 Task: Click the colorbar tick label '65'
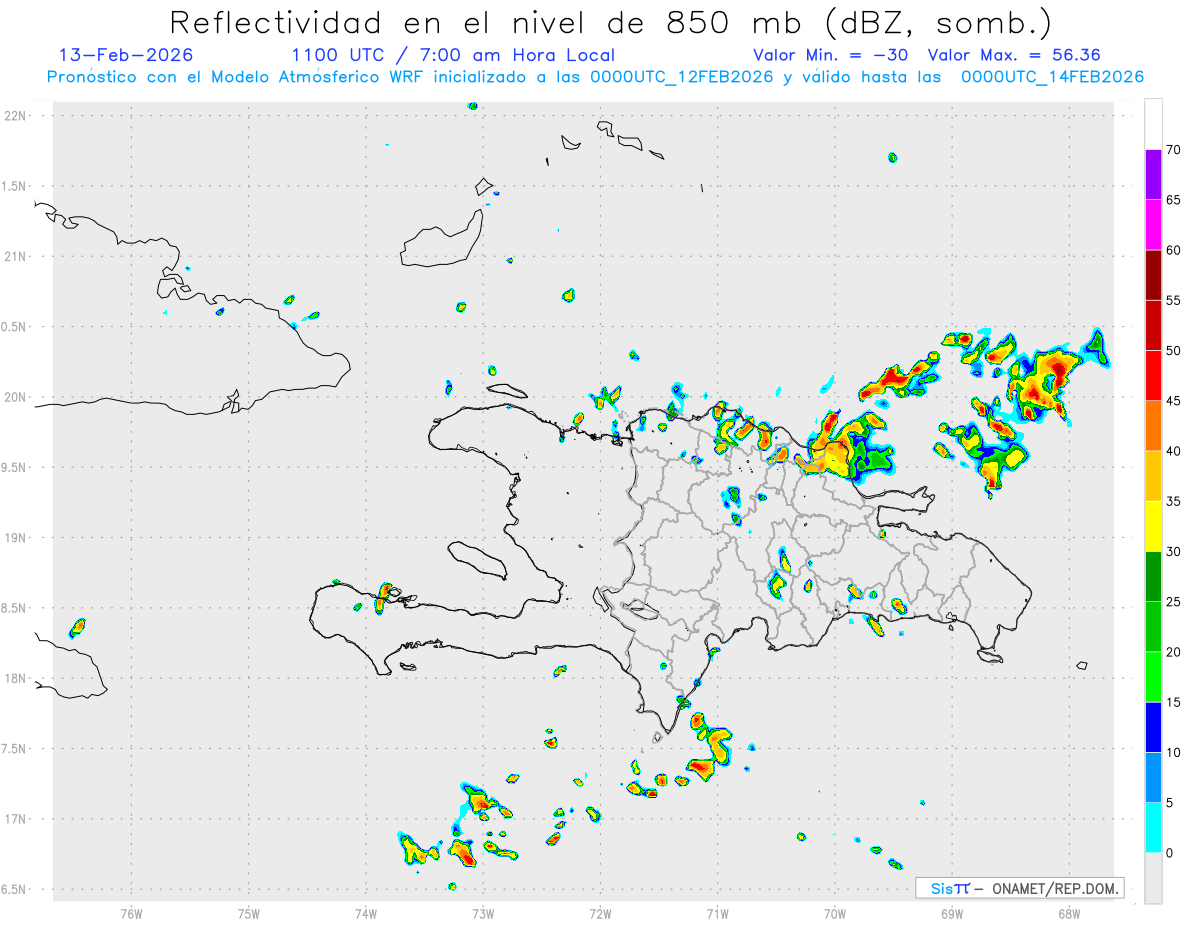point(1174,200)
